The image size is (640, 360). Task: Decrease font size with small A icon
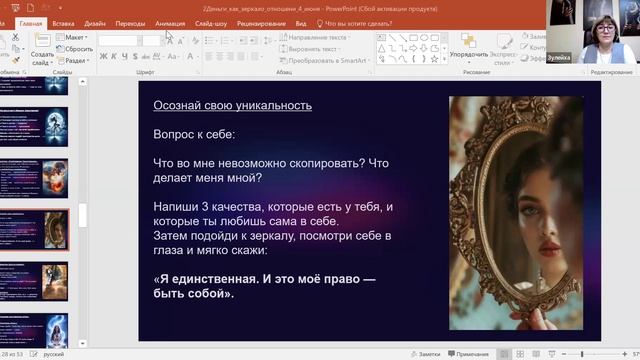click(x=181, y=40)
